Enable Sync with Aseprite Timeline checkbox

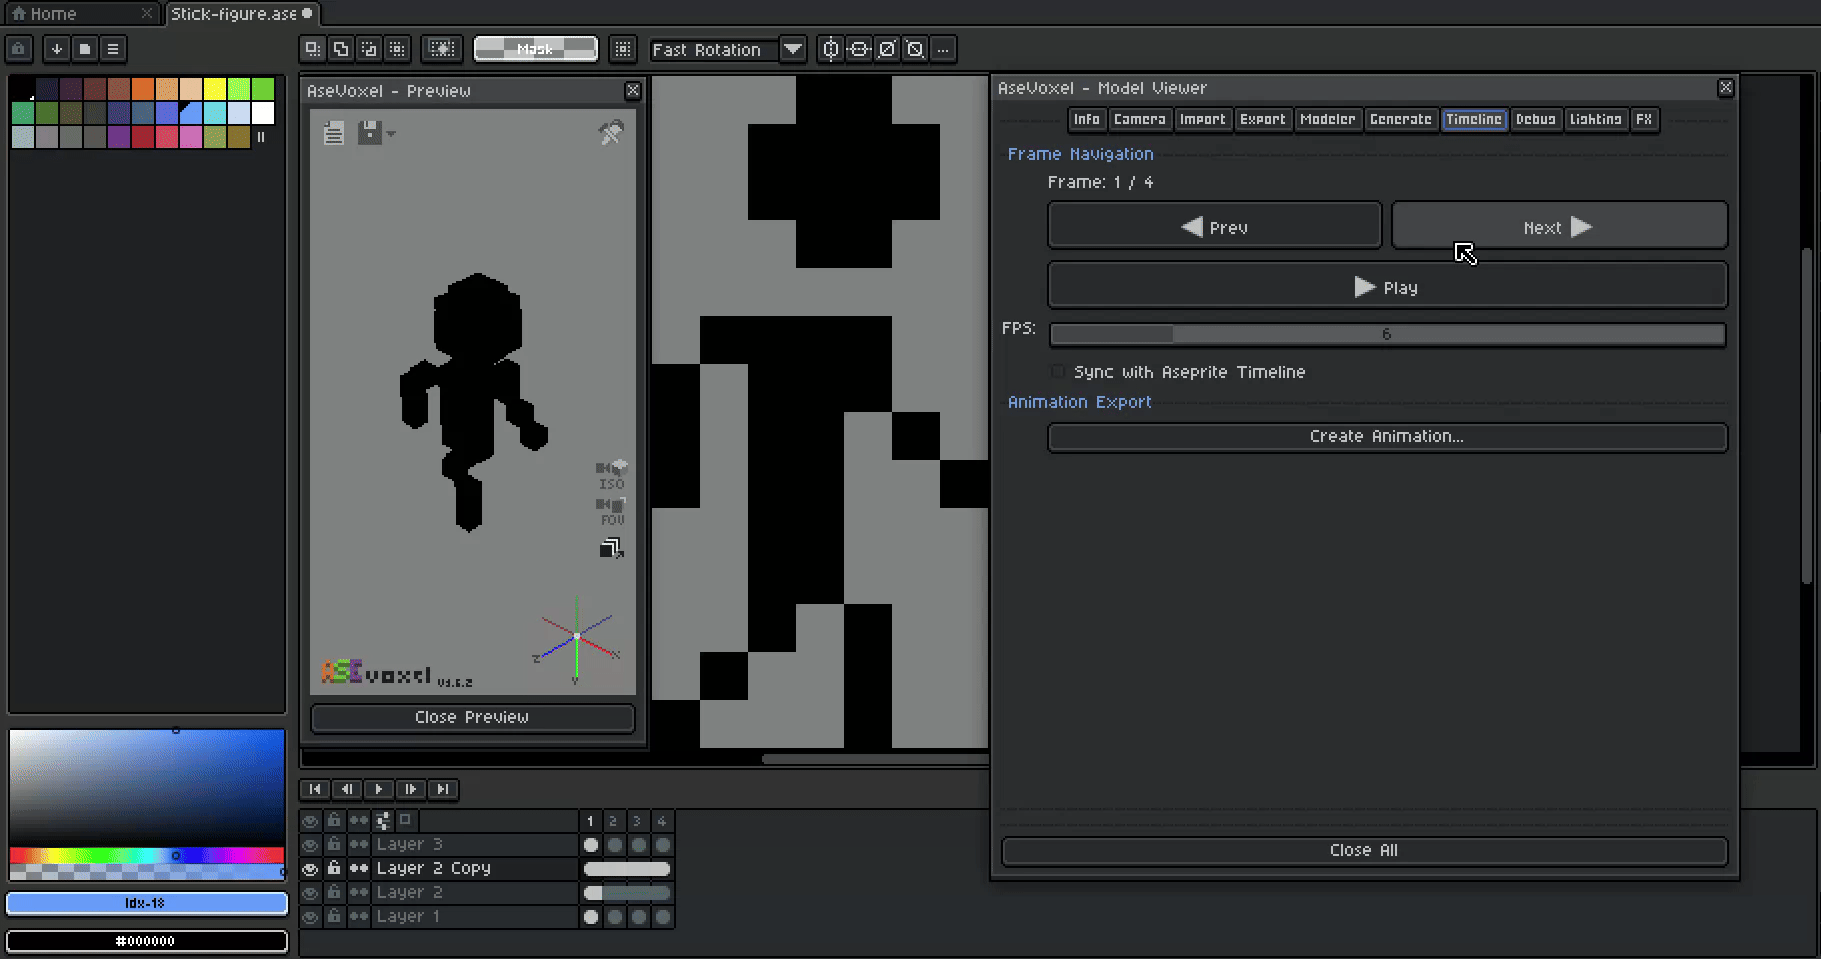click(x=1058, y=372)
